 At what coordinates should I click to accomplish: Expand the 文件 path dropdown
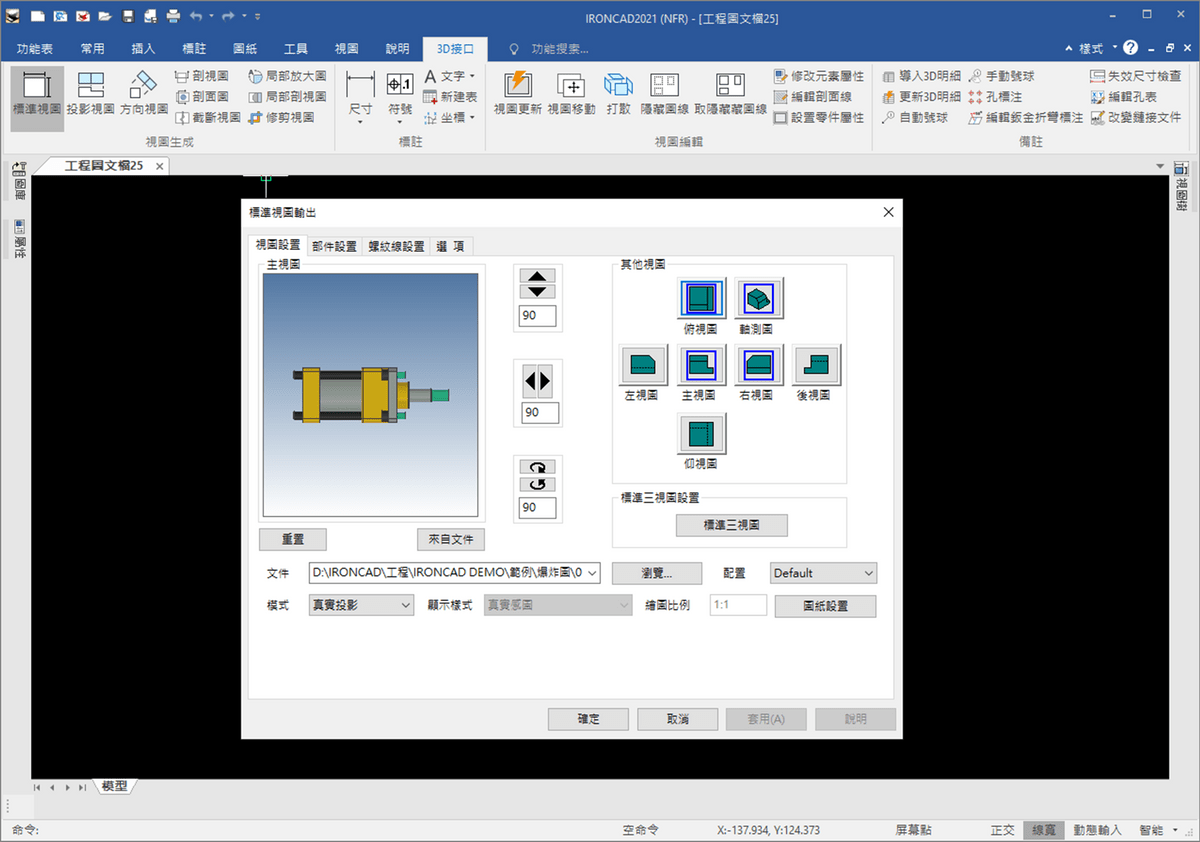(592, 573)
